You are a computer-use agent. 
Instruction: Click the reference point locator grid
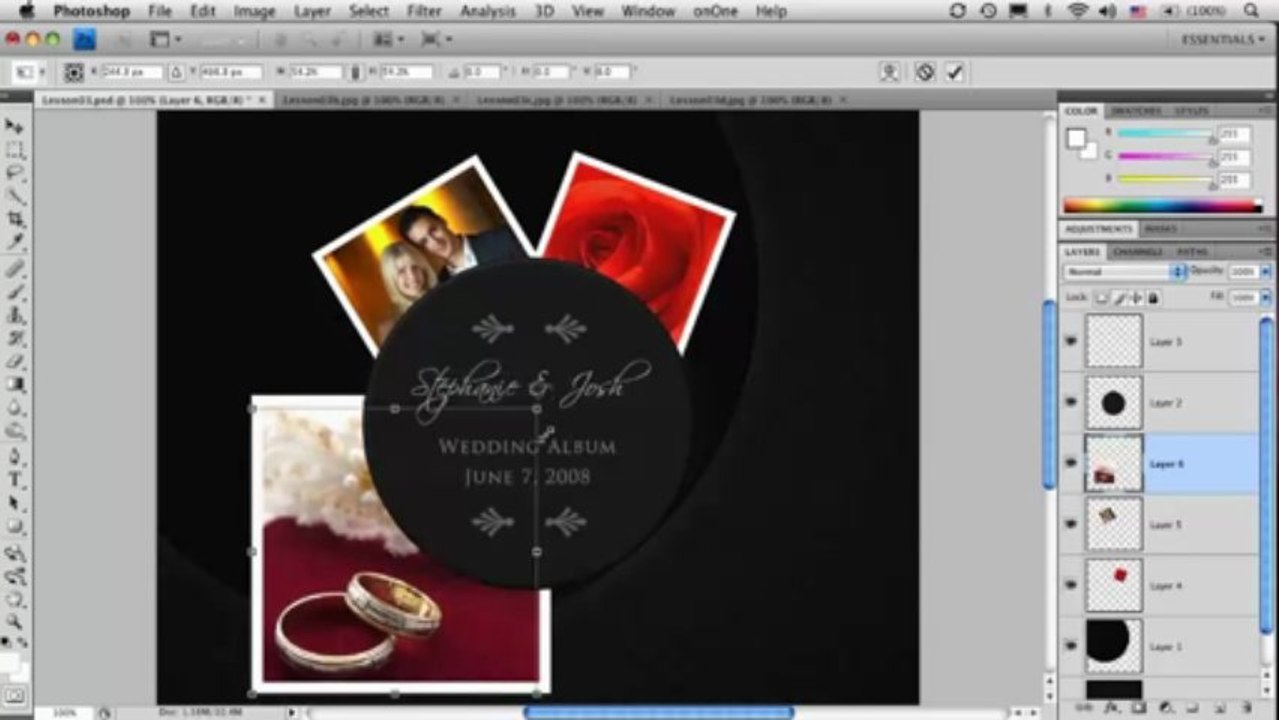click(x=74, y=72)
